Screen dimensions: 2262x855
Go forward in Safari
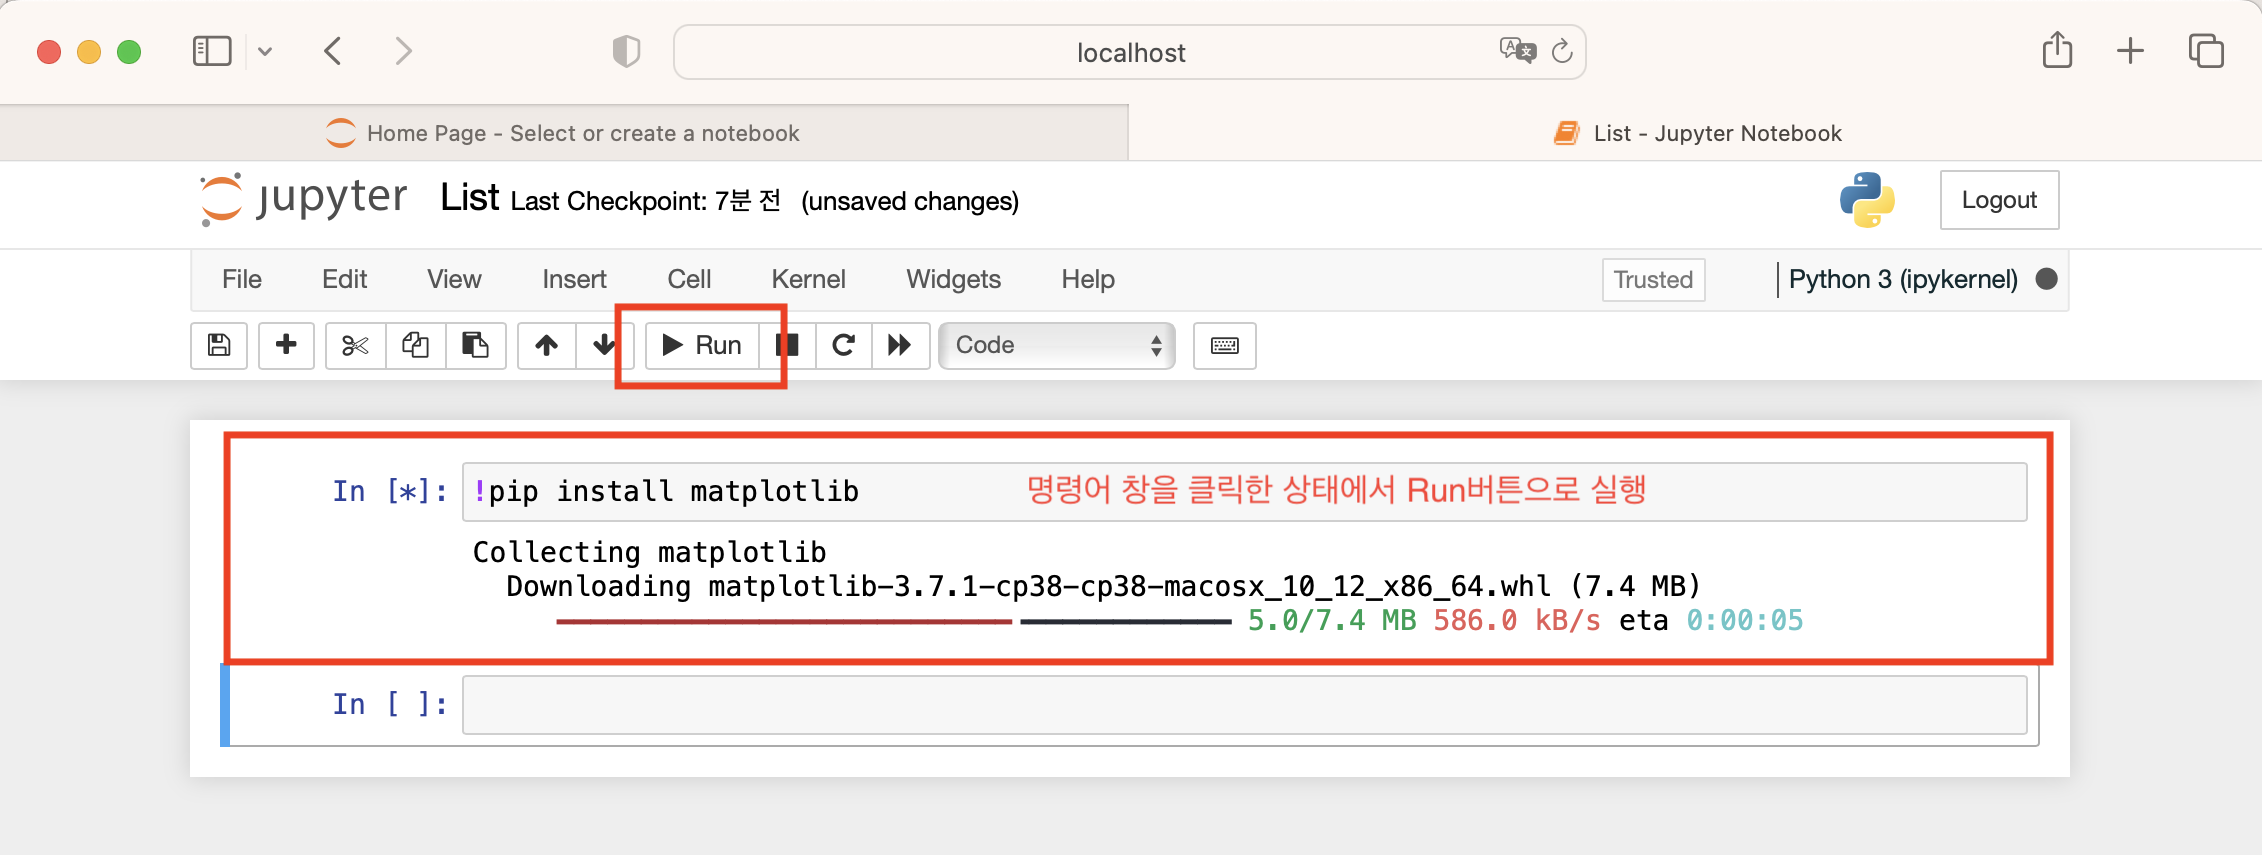click(403, 51)
